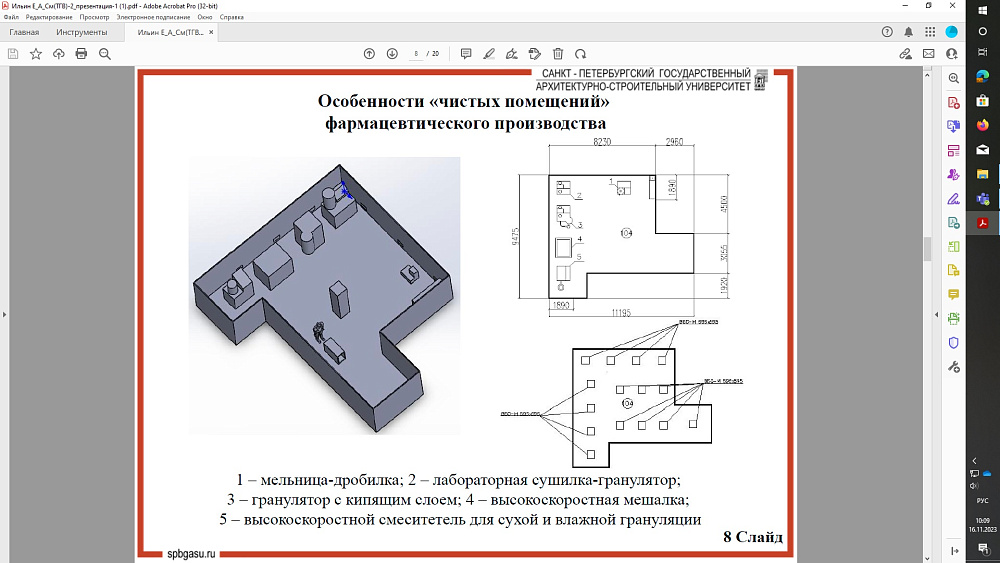Image resolution: width=1000 pixels, height=563 pixels.
Task: Open the find text magnifier
Action: pyautogui.click(x=105, y=54)
